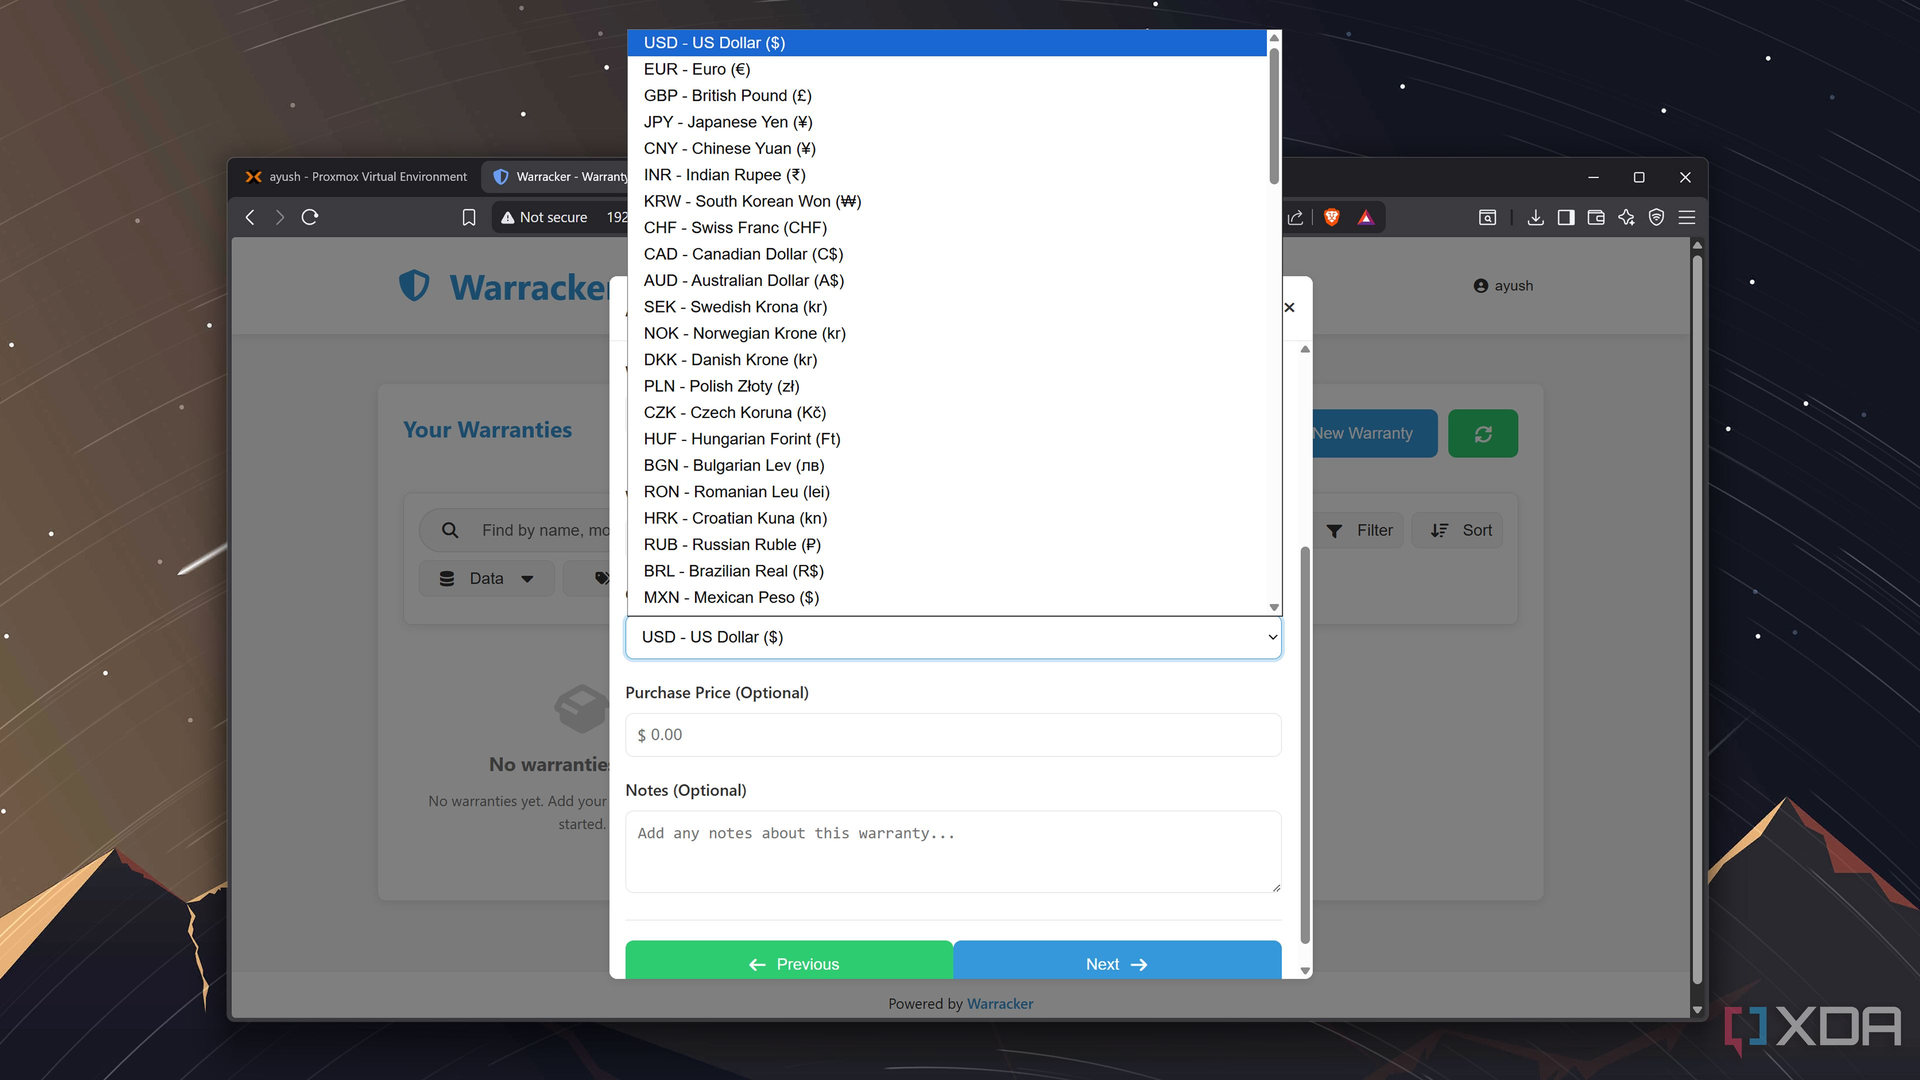Screen dimensions: 1920x1080
Task: Open Brave Shields lion icon
Action: [x=1332, y=217]
